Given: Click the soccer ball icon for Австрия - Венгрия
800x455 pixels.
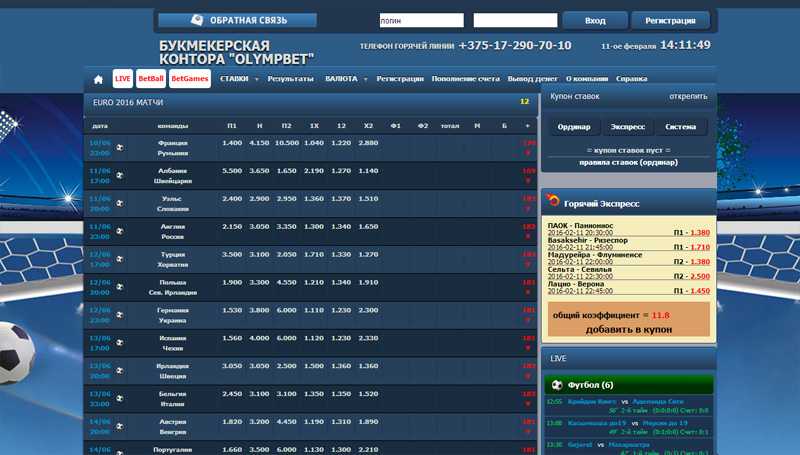Looking at the screenshot, I should click(119, 426).
